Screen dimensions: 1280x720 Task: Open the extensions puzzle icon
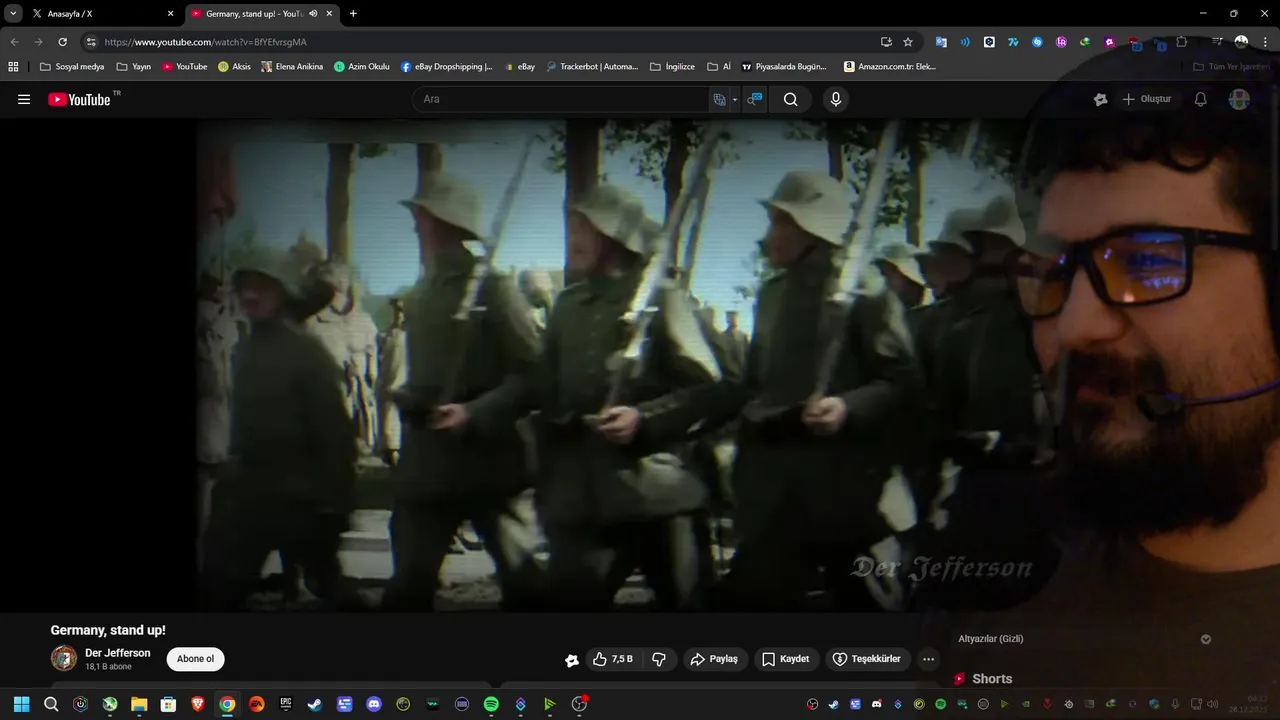click(x=1182, y=42)
